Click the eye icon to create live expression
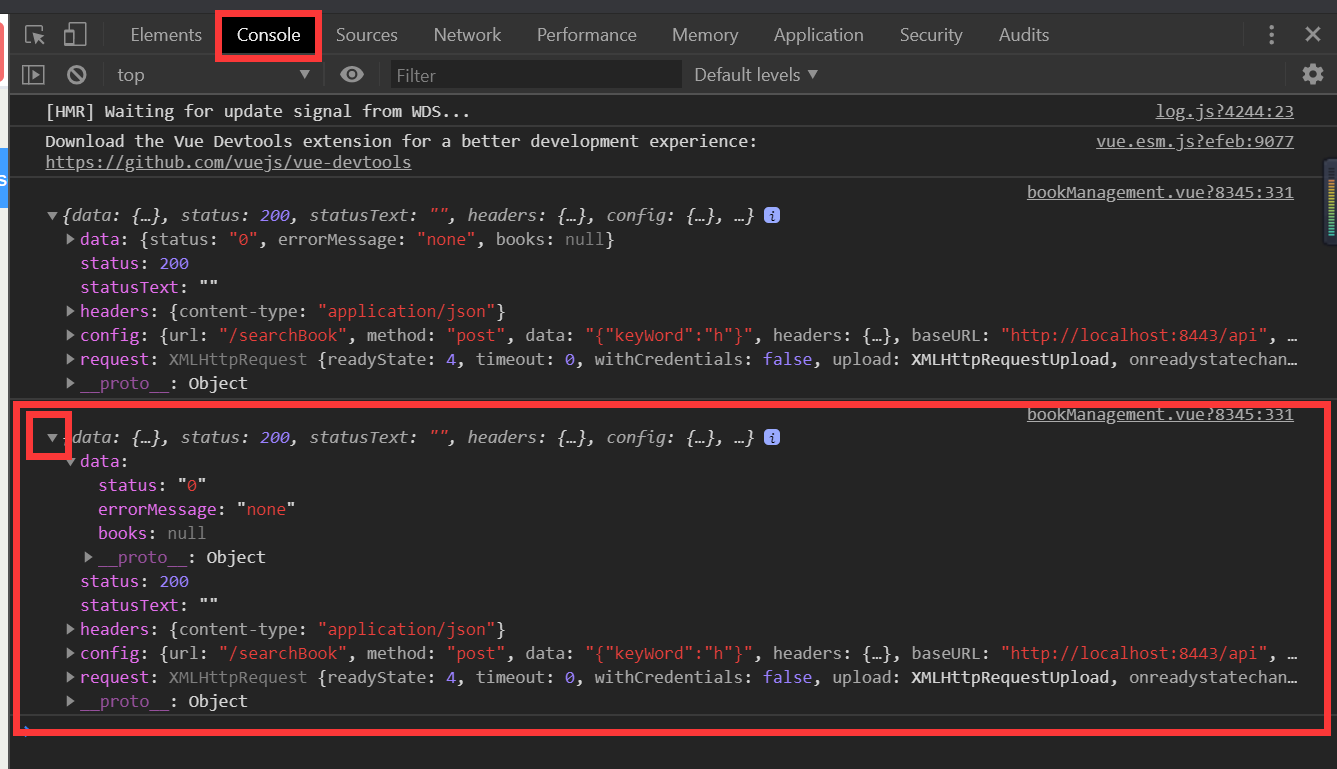This screenshot has width=1337, height=769. click(350, 74)
